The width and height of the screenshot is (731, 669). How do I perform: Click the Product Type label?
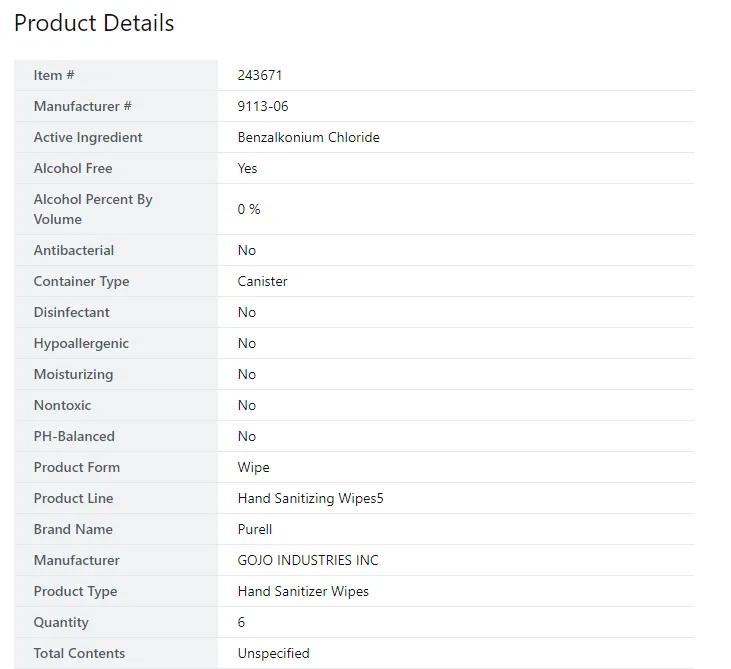pos(76,591)
